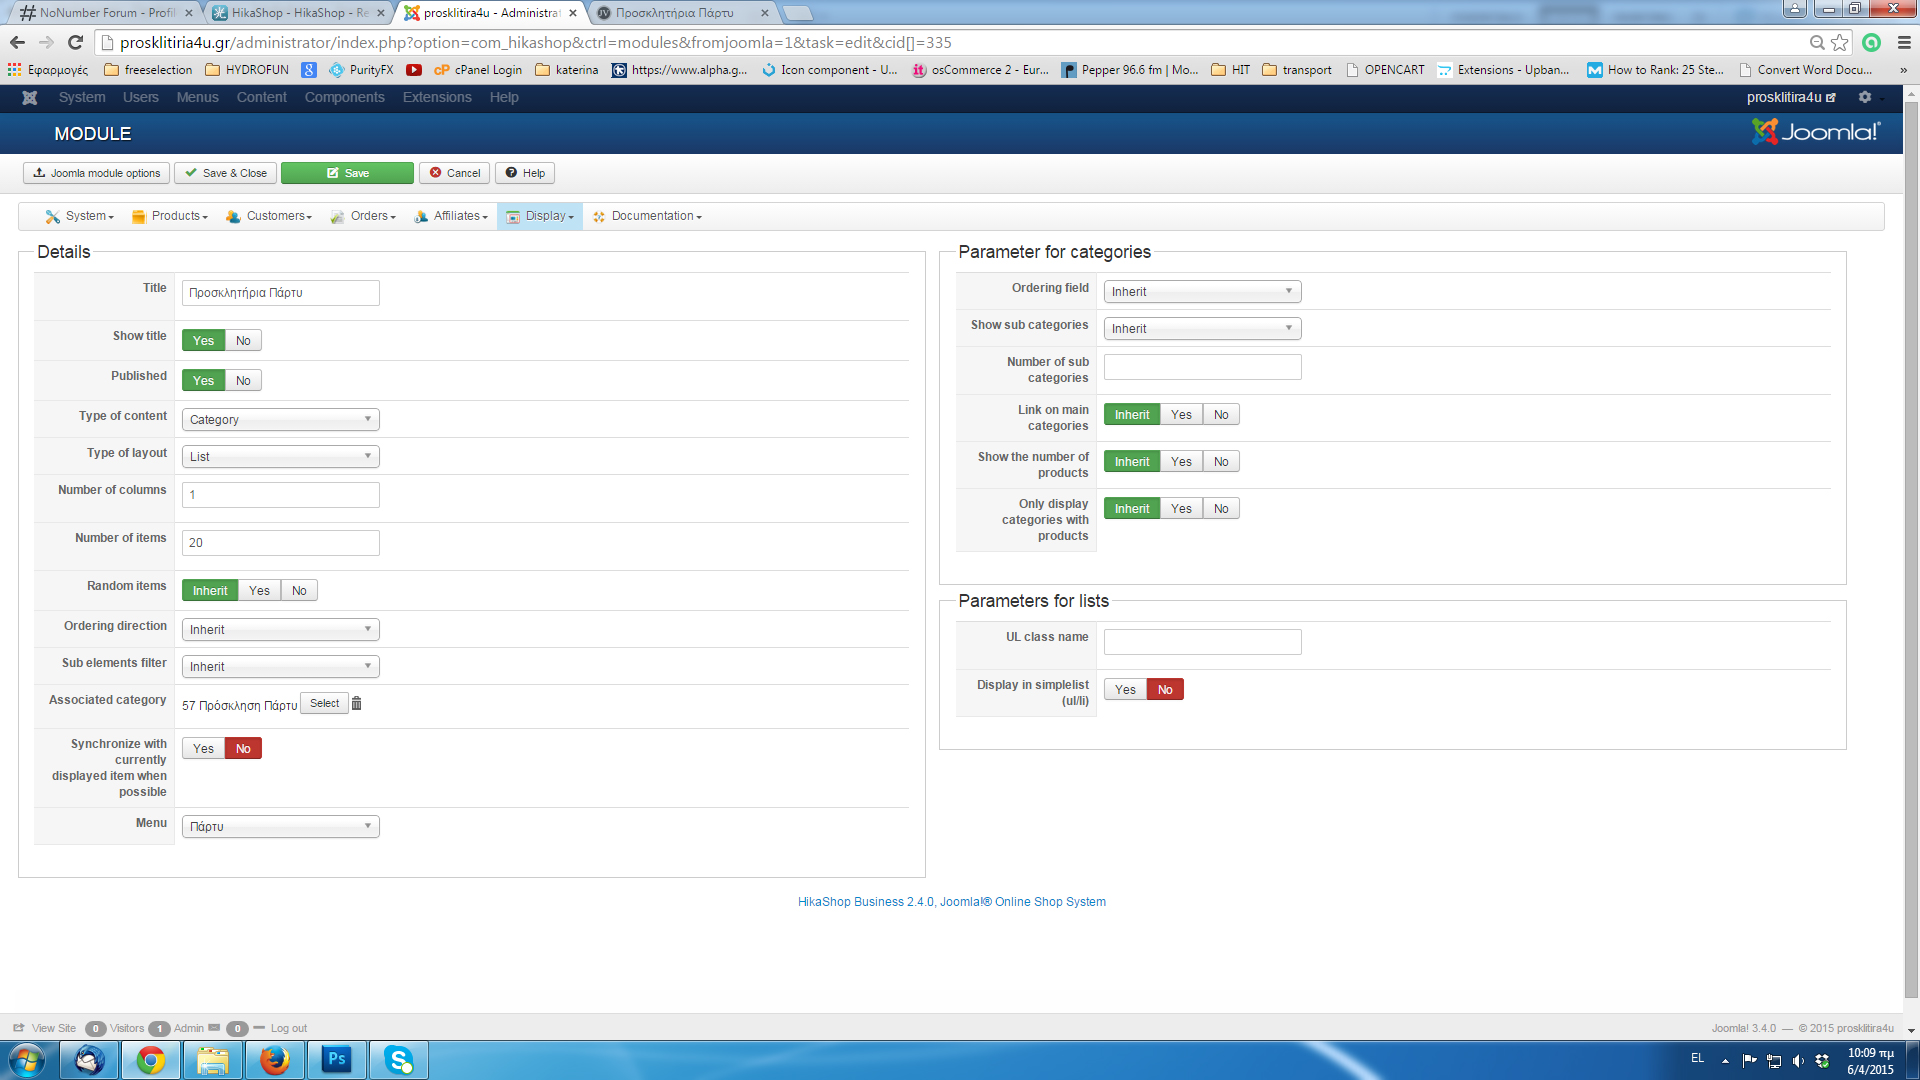Set Show title to No
Viewport: 1920px width, 1080px height.
pos(243,341)
